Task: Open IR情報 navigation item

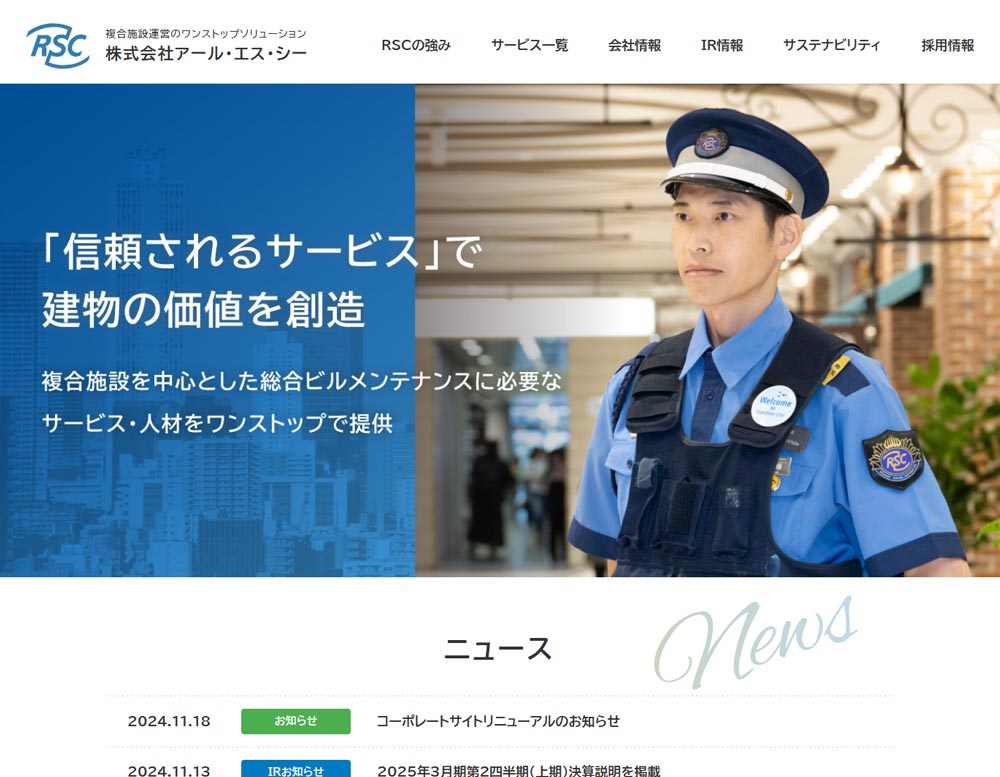Action: click(722, 45)
